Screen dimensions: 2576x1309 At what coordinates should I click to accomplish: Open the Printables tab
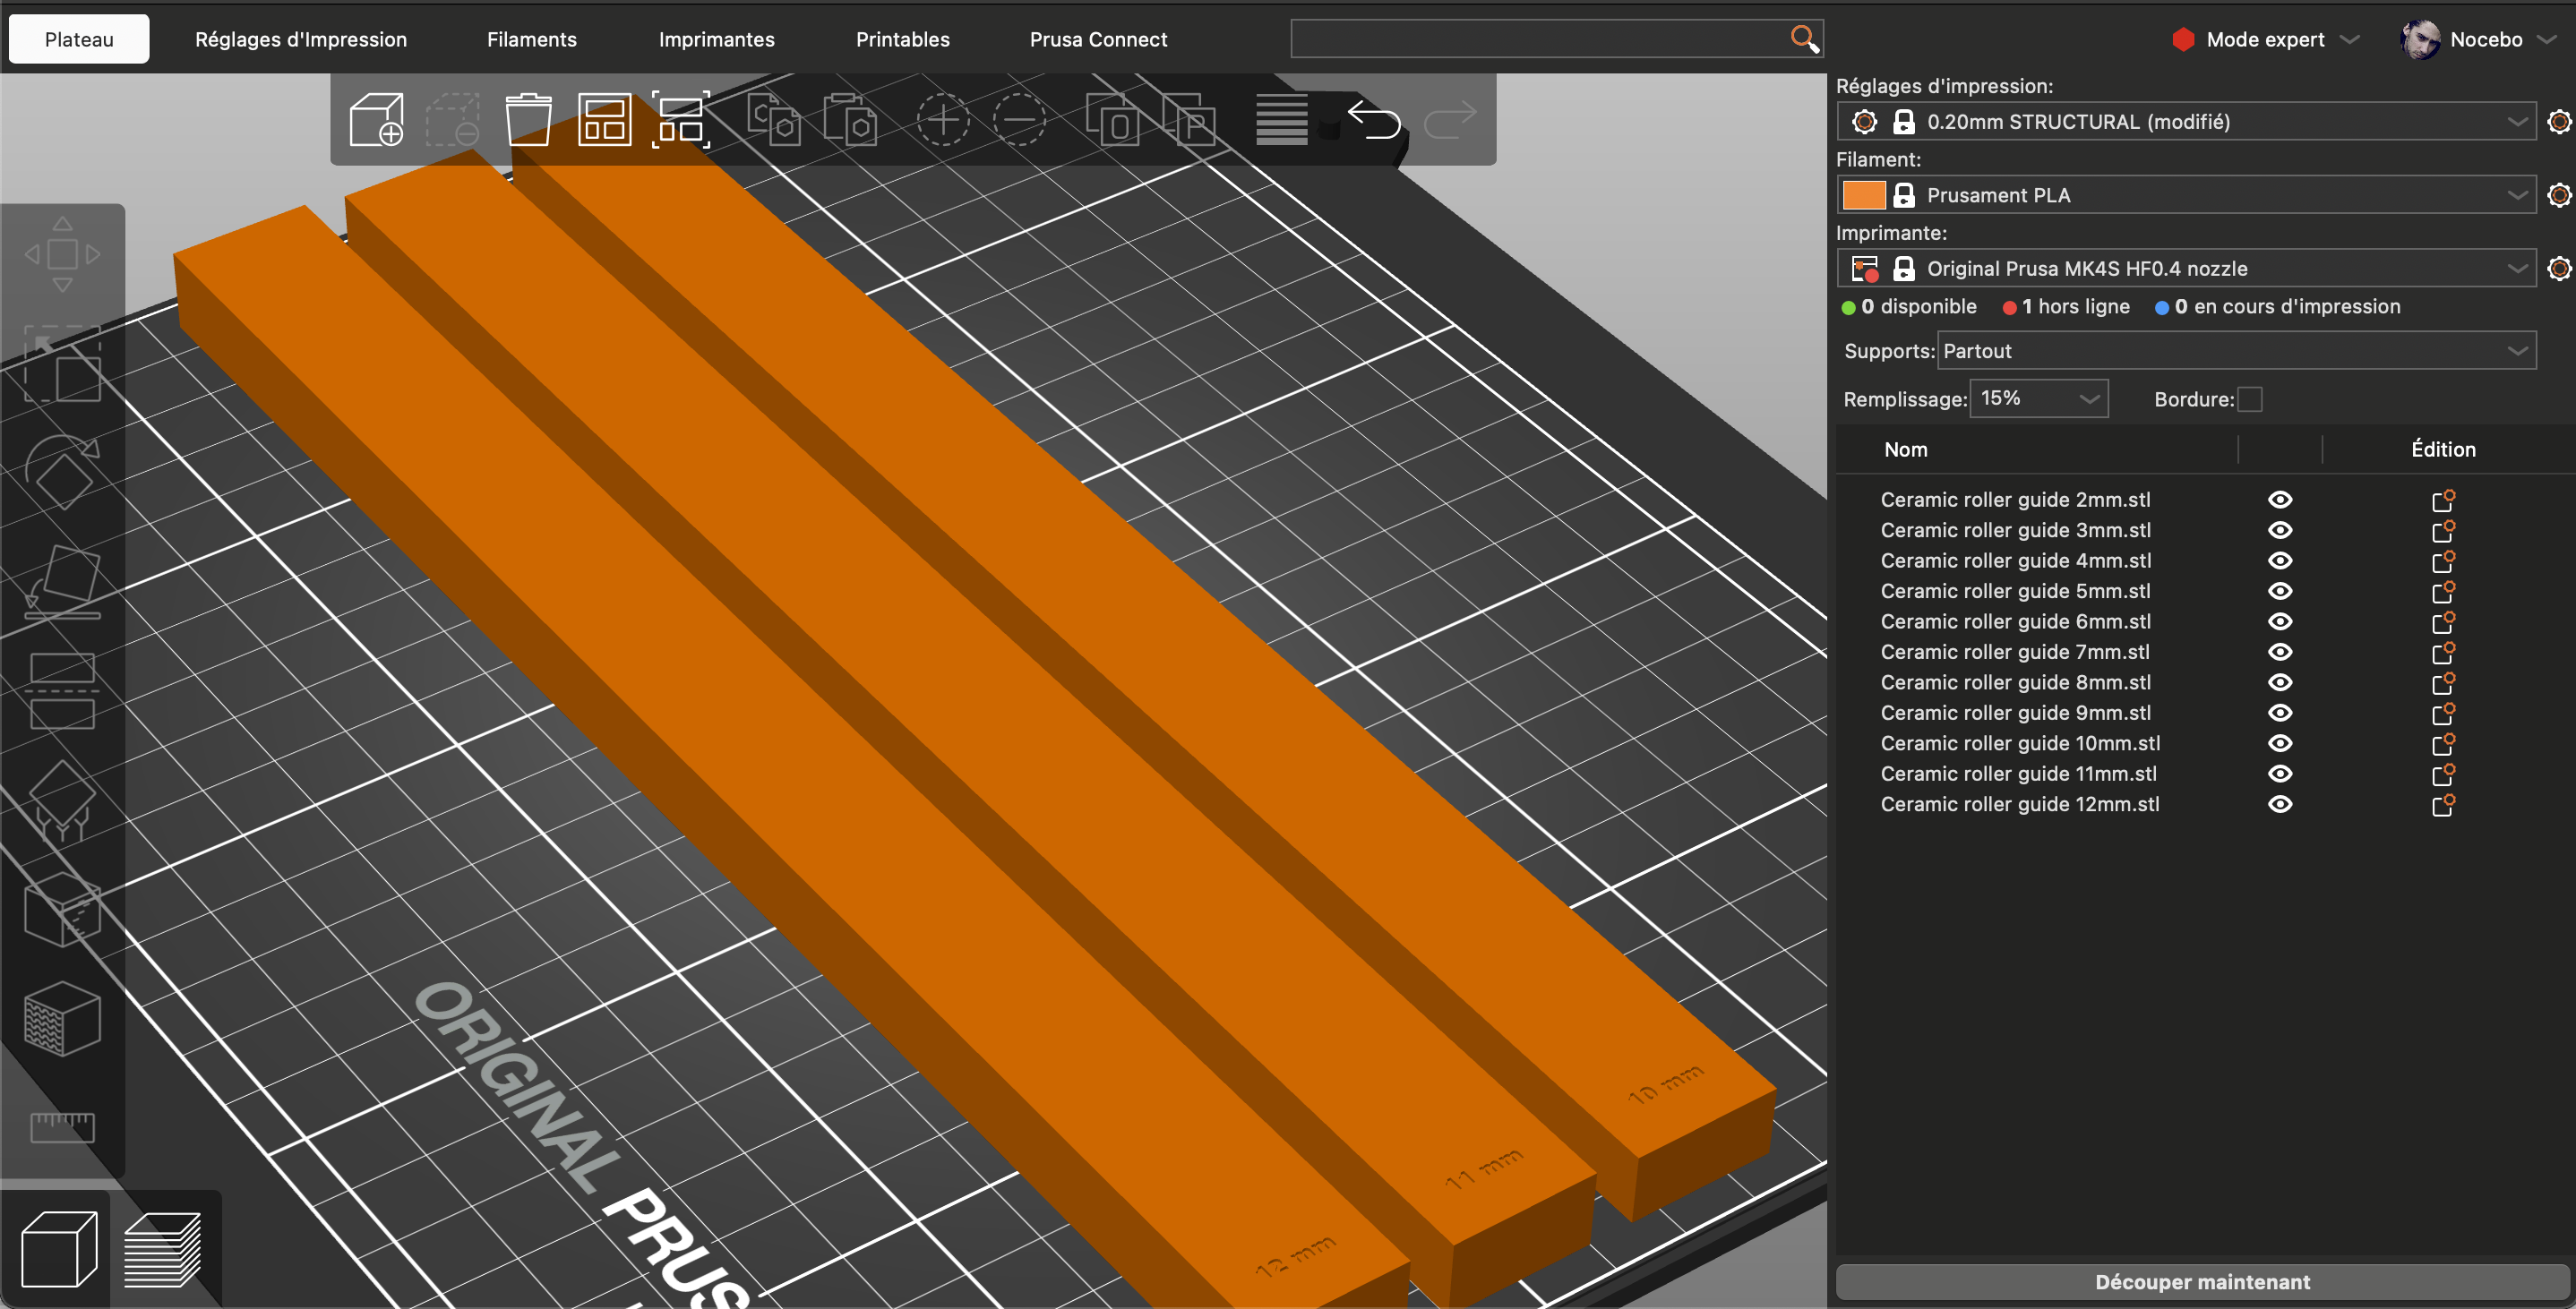[x=902, y=39]
